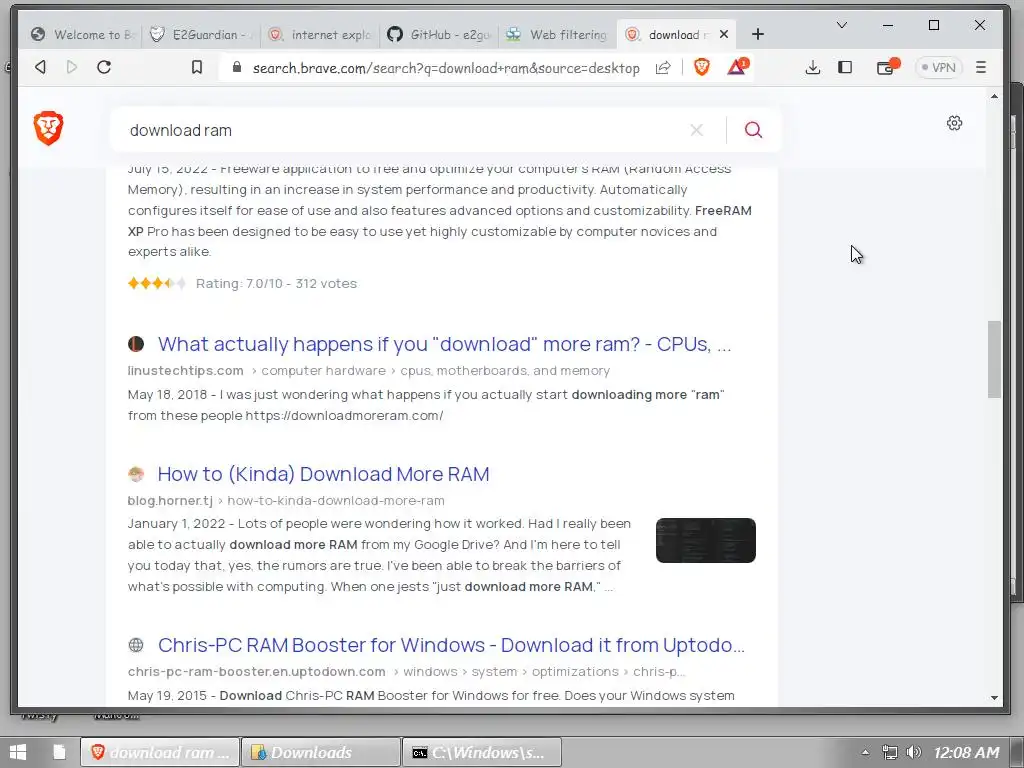Open the Windows Start button

point(18,752)
